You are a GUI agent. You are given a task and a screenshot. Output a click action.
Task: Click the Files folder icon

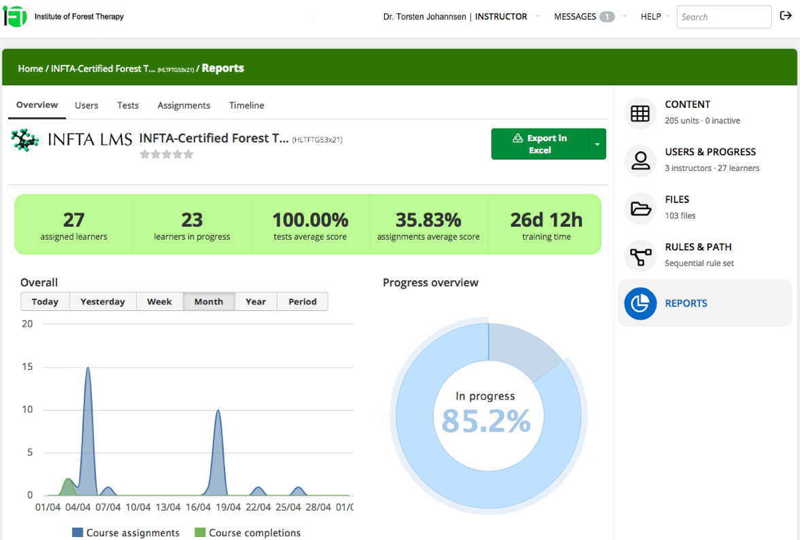point(640,208)
